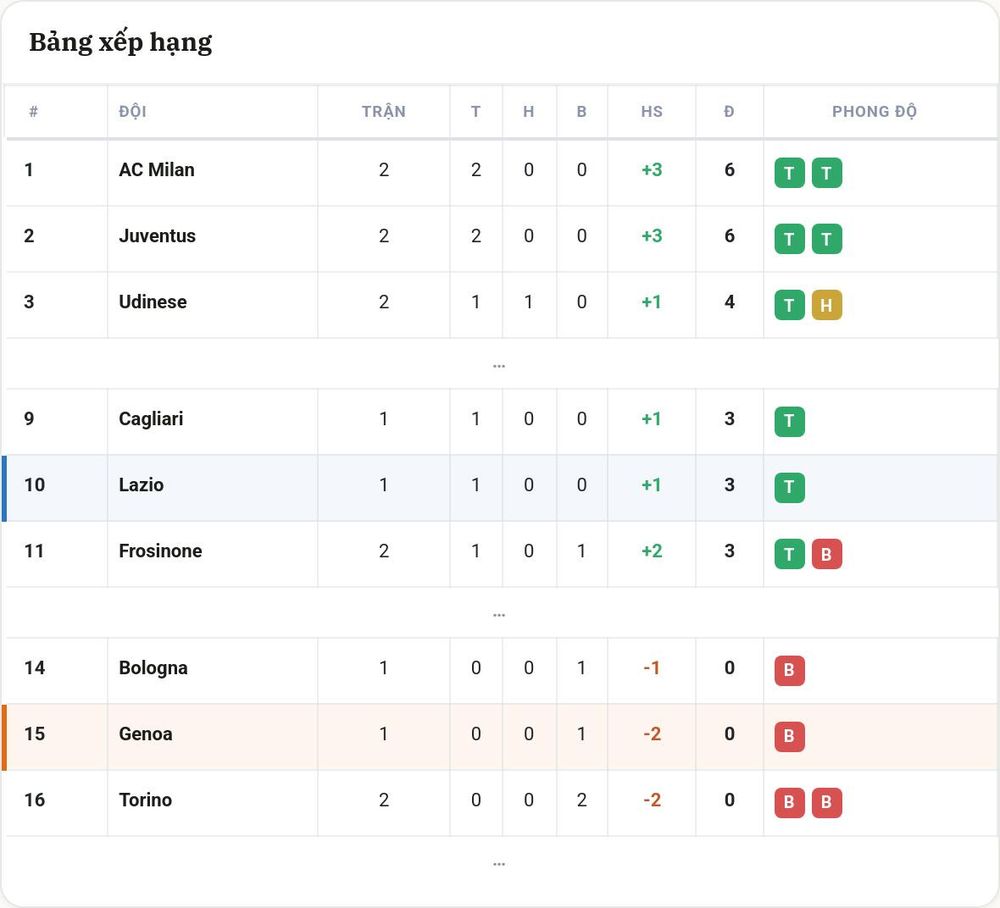Image resolution: width=1000 pixels, height=908 pixels.
Task: Click the HS column header
Action: (x=652, y=112)
